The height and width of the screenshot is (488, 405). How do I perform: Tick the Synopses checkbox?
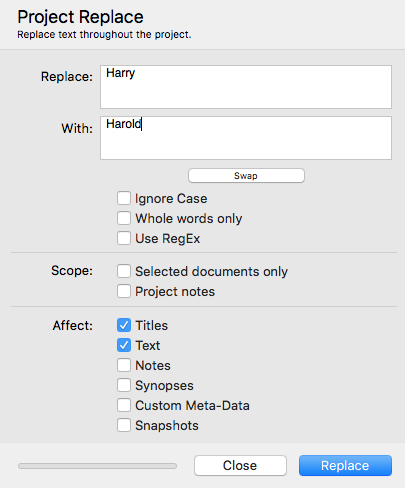tap(124, 385)
